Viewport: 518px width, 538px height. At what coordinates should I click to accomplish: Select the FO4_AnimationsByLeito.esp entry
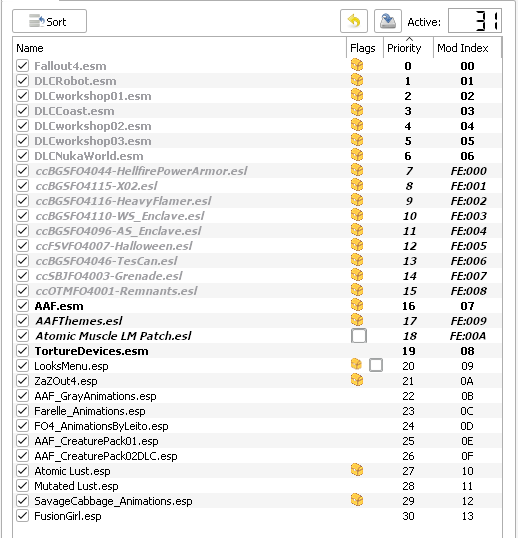pos(257,426)
